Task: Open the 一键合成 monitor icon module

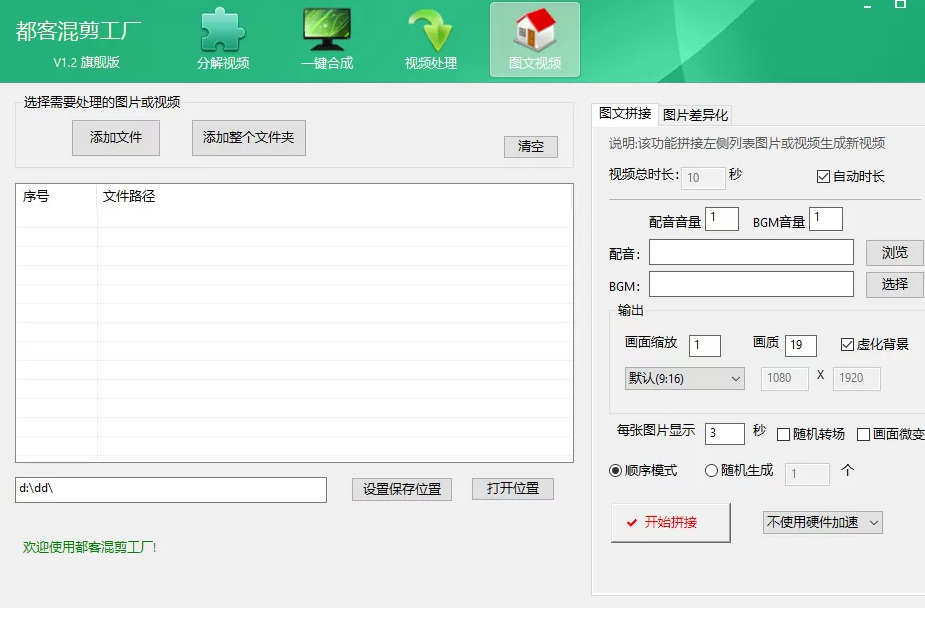Action: pyautogui.click(x=327, y=39)
